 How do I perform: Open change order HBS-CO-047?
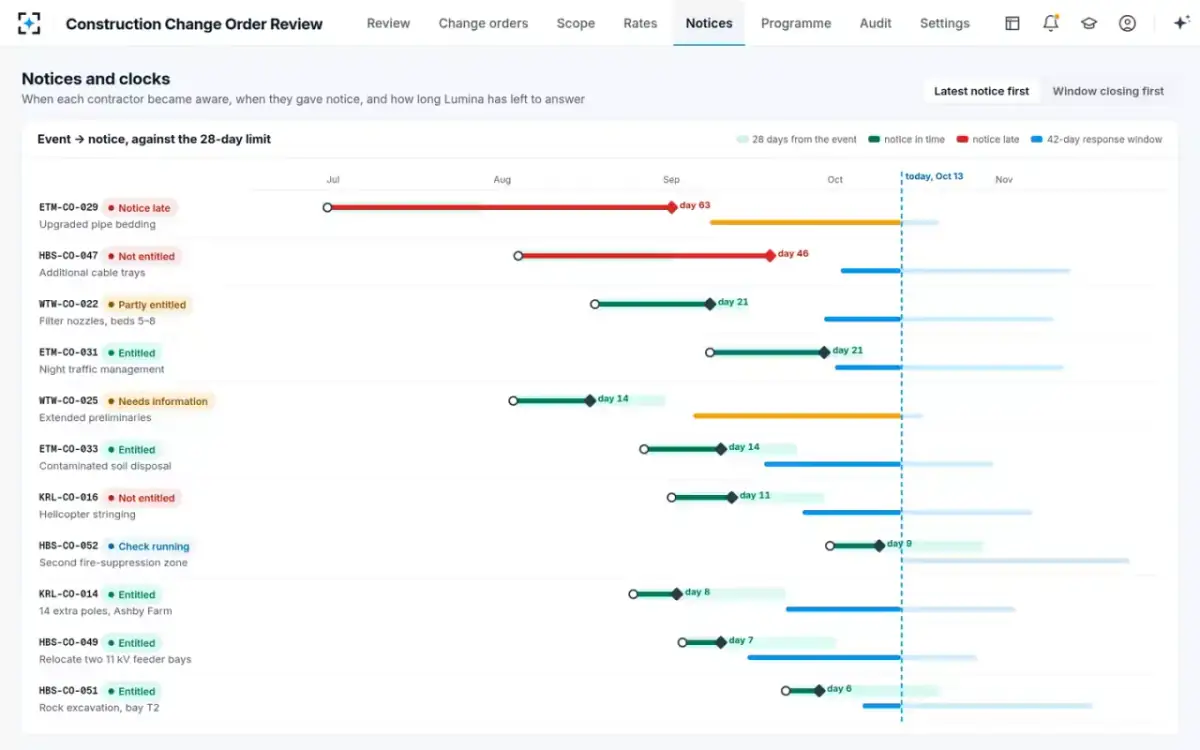tap(68, 255)
